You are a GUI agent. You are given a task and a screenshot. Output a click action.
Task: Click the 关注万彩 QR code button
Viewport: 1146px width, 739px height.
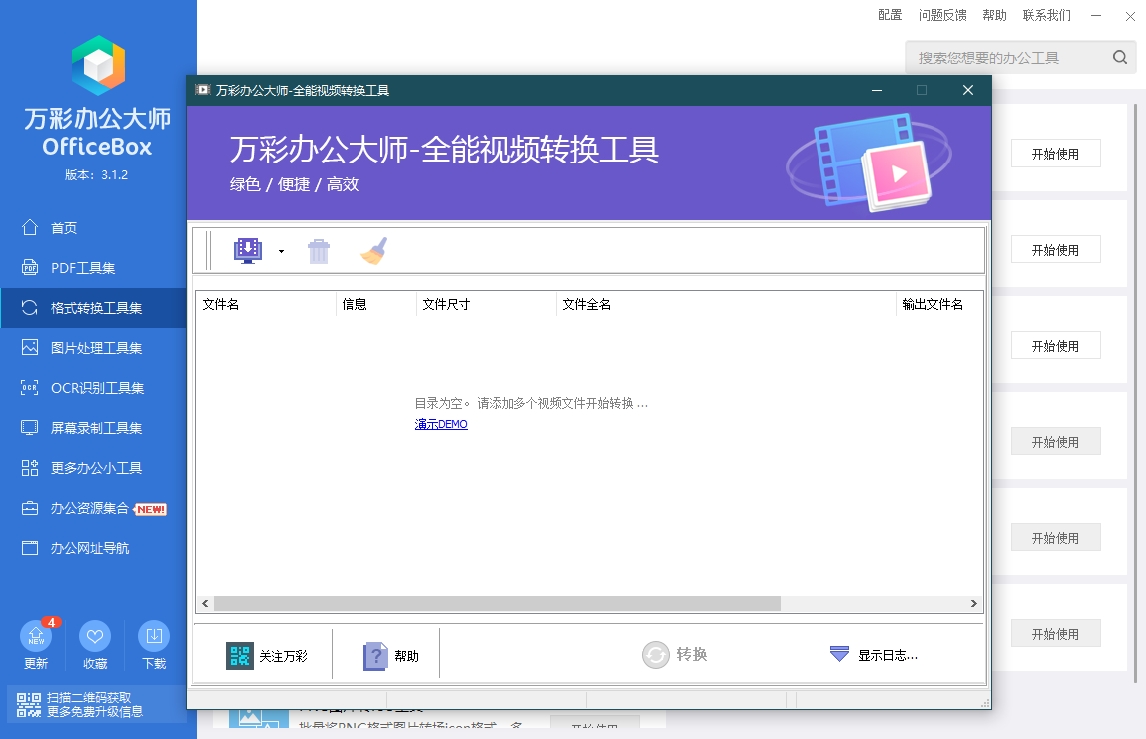click(x=266, y=656)
